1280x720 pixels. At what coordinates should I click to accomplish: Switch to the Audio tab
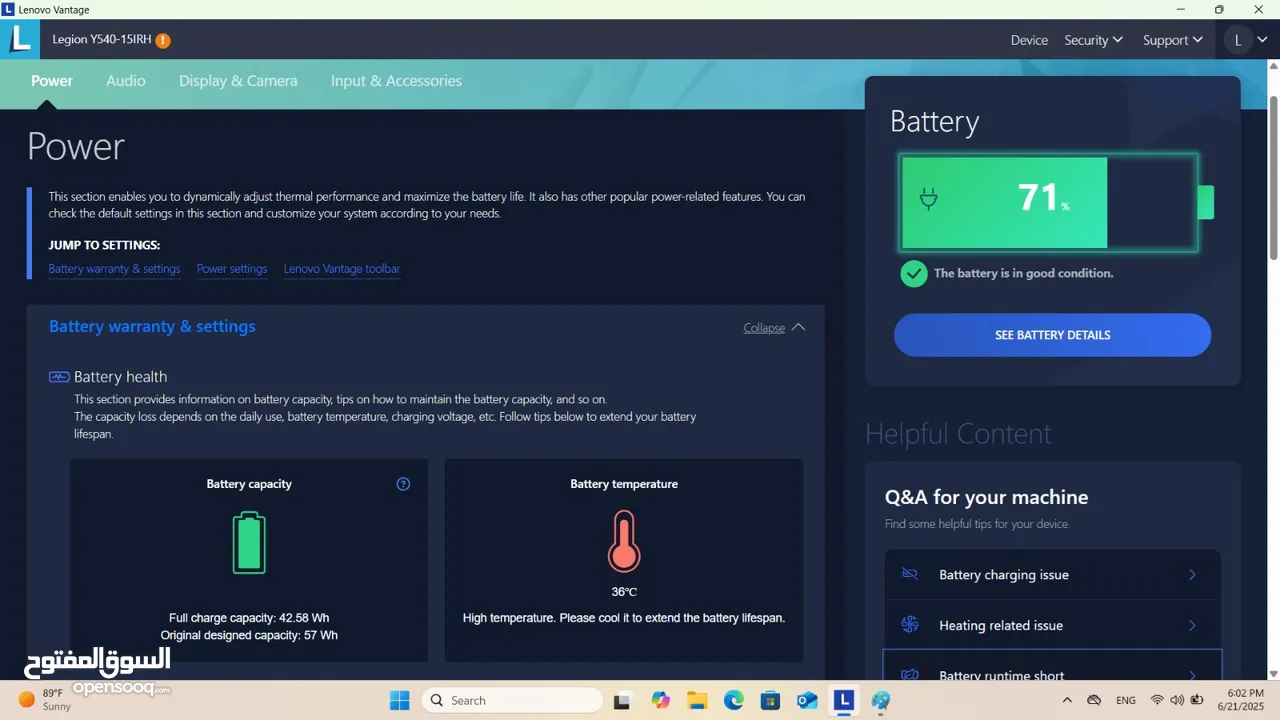coord(126,81)
